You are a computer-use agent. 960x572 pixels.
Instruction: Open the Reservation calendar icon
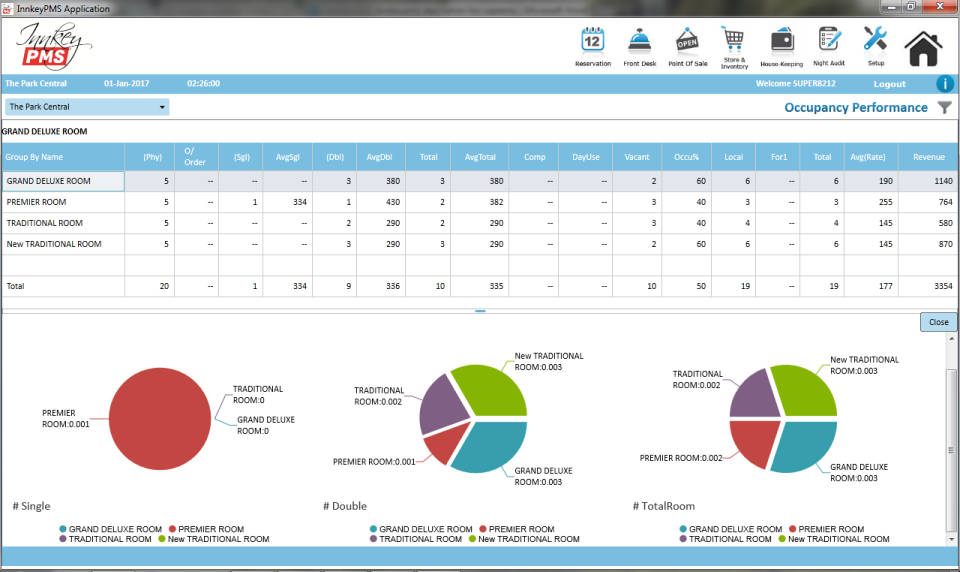coord(592,42)
